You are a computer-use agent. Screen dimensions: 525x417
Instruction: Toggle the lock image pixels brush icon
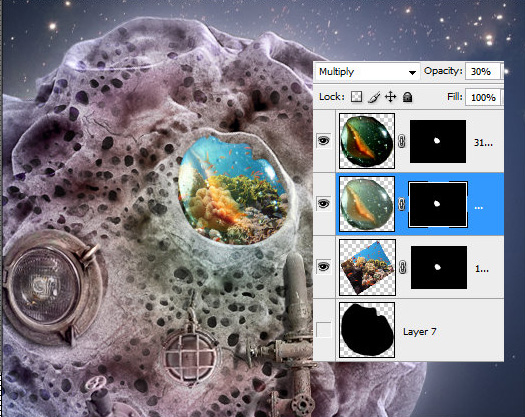[x=374, y=97]
